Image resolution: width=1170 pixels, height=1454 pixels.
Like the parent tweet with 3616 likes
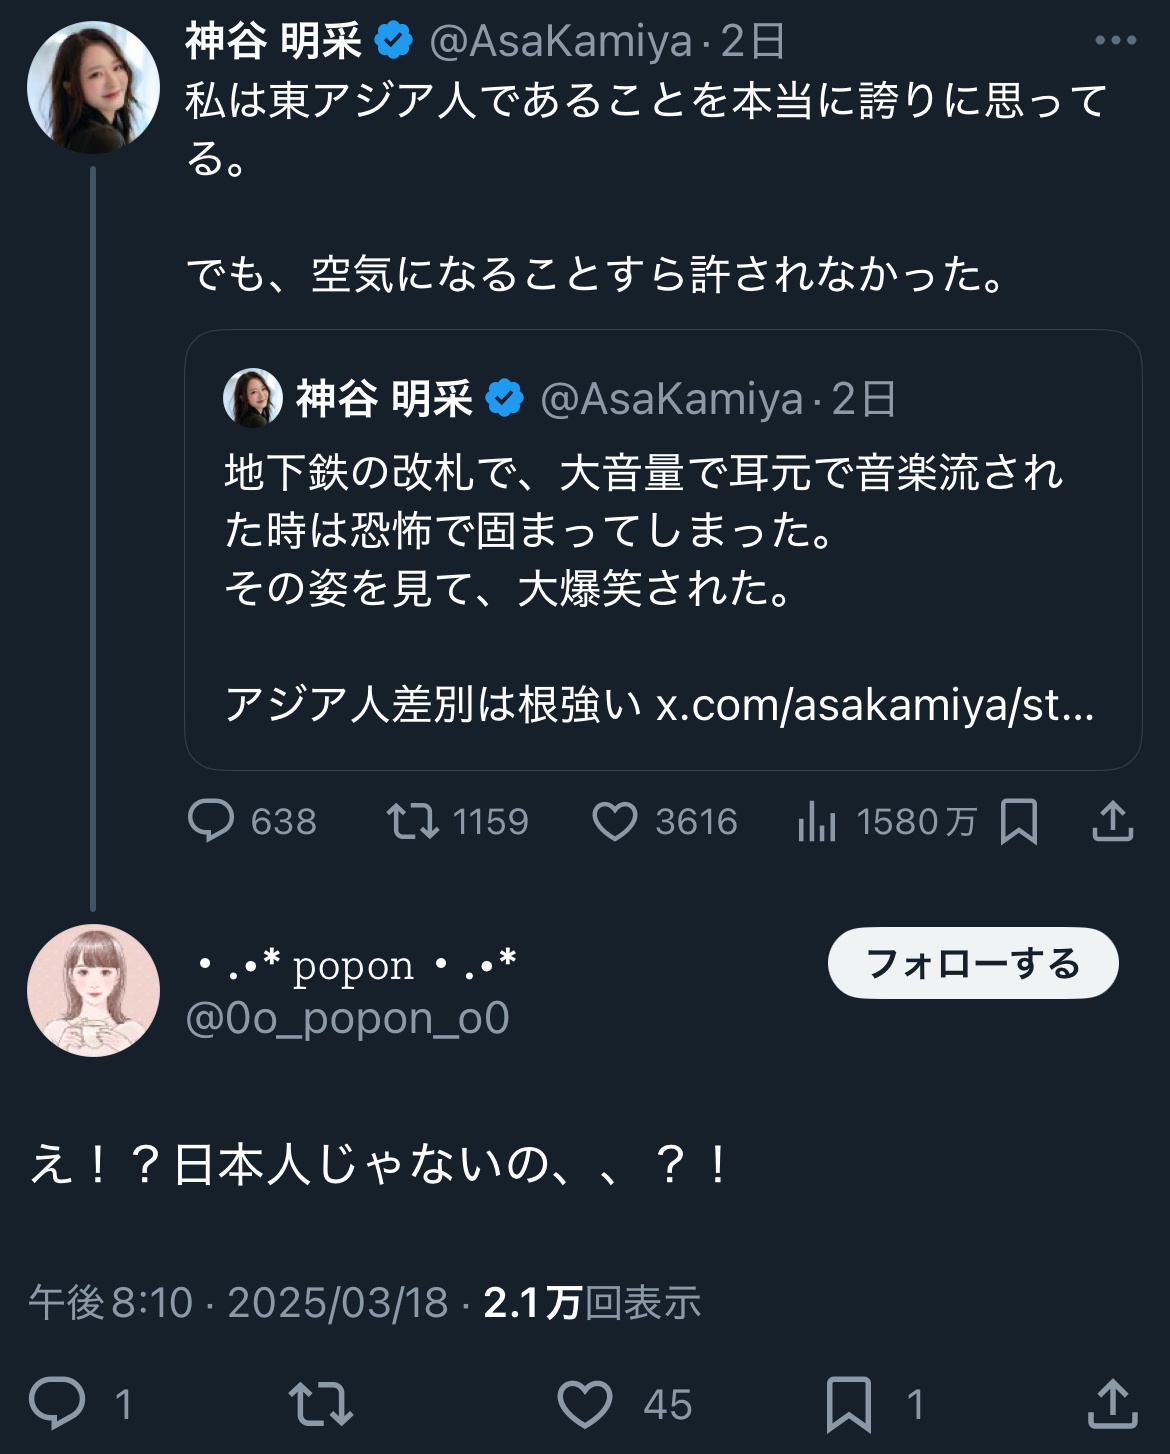pyautogui.click(x=615, y=821)
